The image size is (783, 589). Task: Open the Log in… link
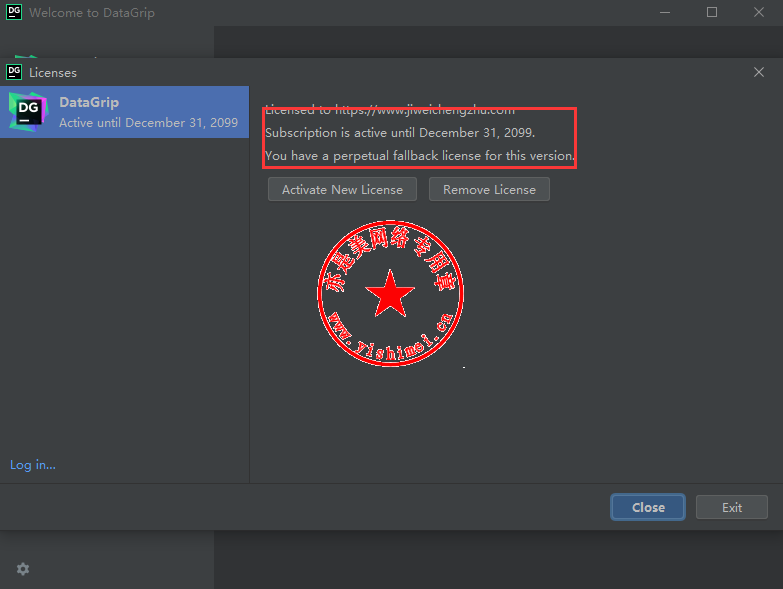pyautogui.click(x=33, y=465)
